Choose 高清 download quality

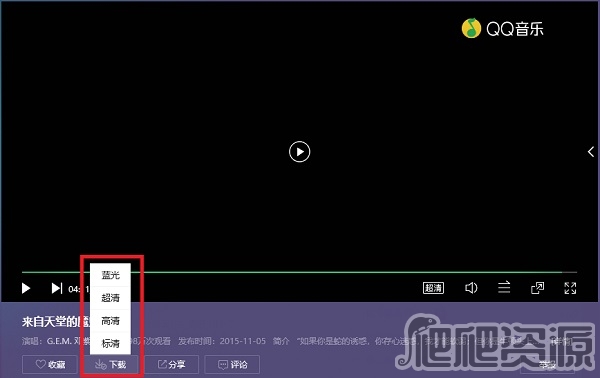point(110,320)
